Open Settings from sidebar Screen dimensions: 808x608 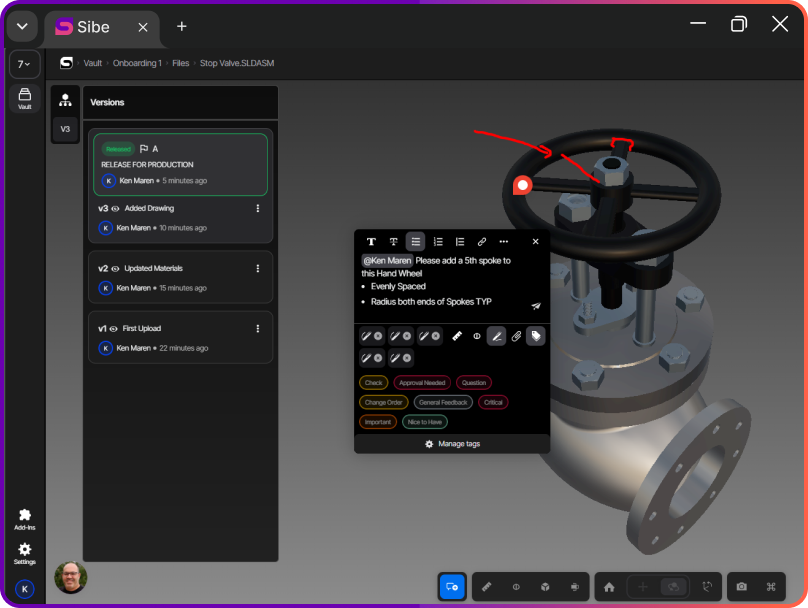coord(25,554)
